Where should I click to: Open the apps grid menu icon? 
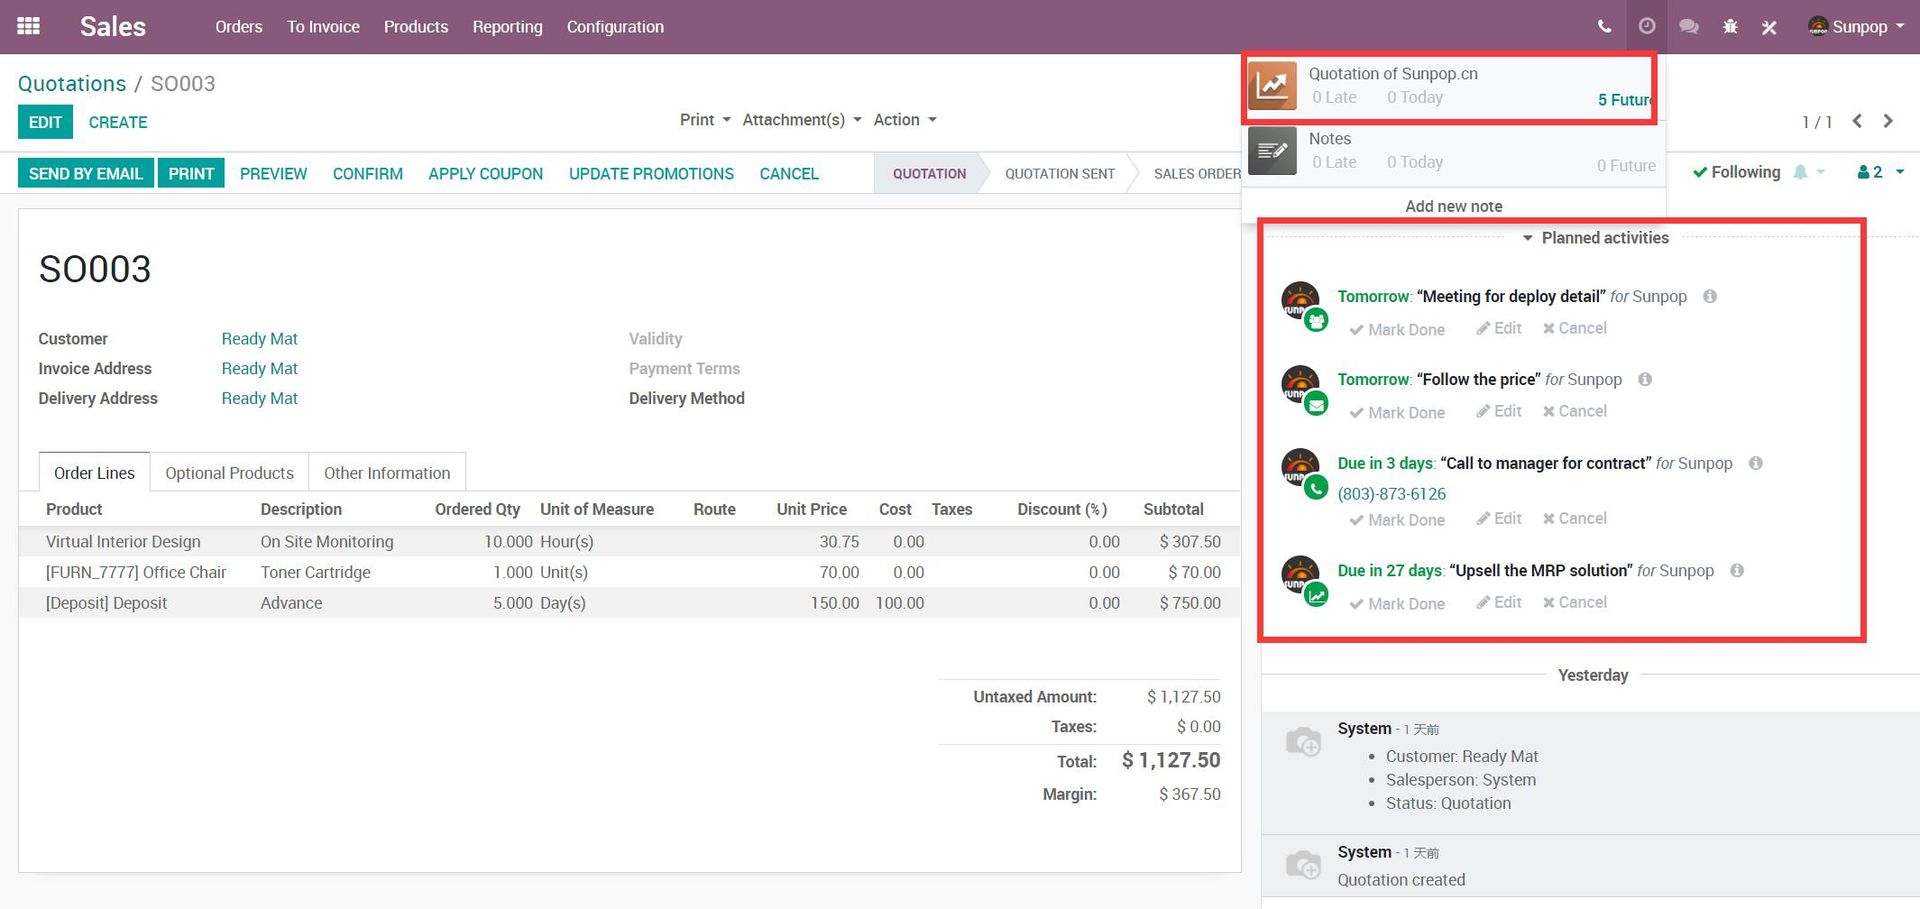(x=29, y=26)
